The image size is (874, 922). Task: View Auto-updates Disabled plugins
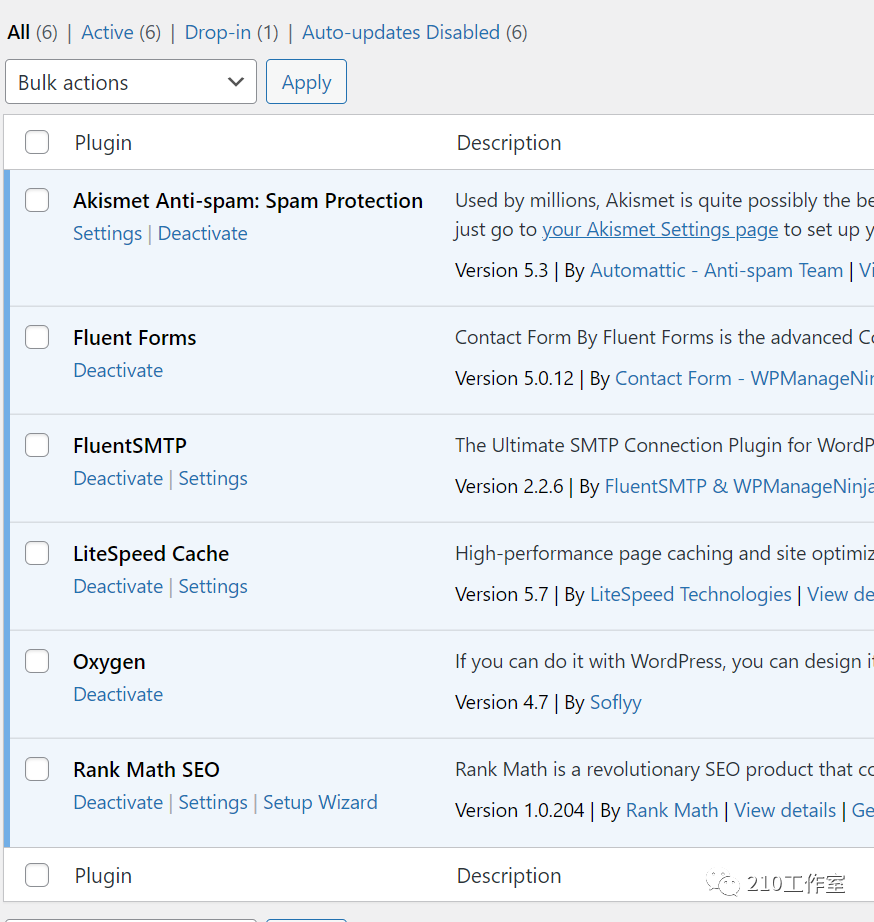point(400,32)
